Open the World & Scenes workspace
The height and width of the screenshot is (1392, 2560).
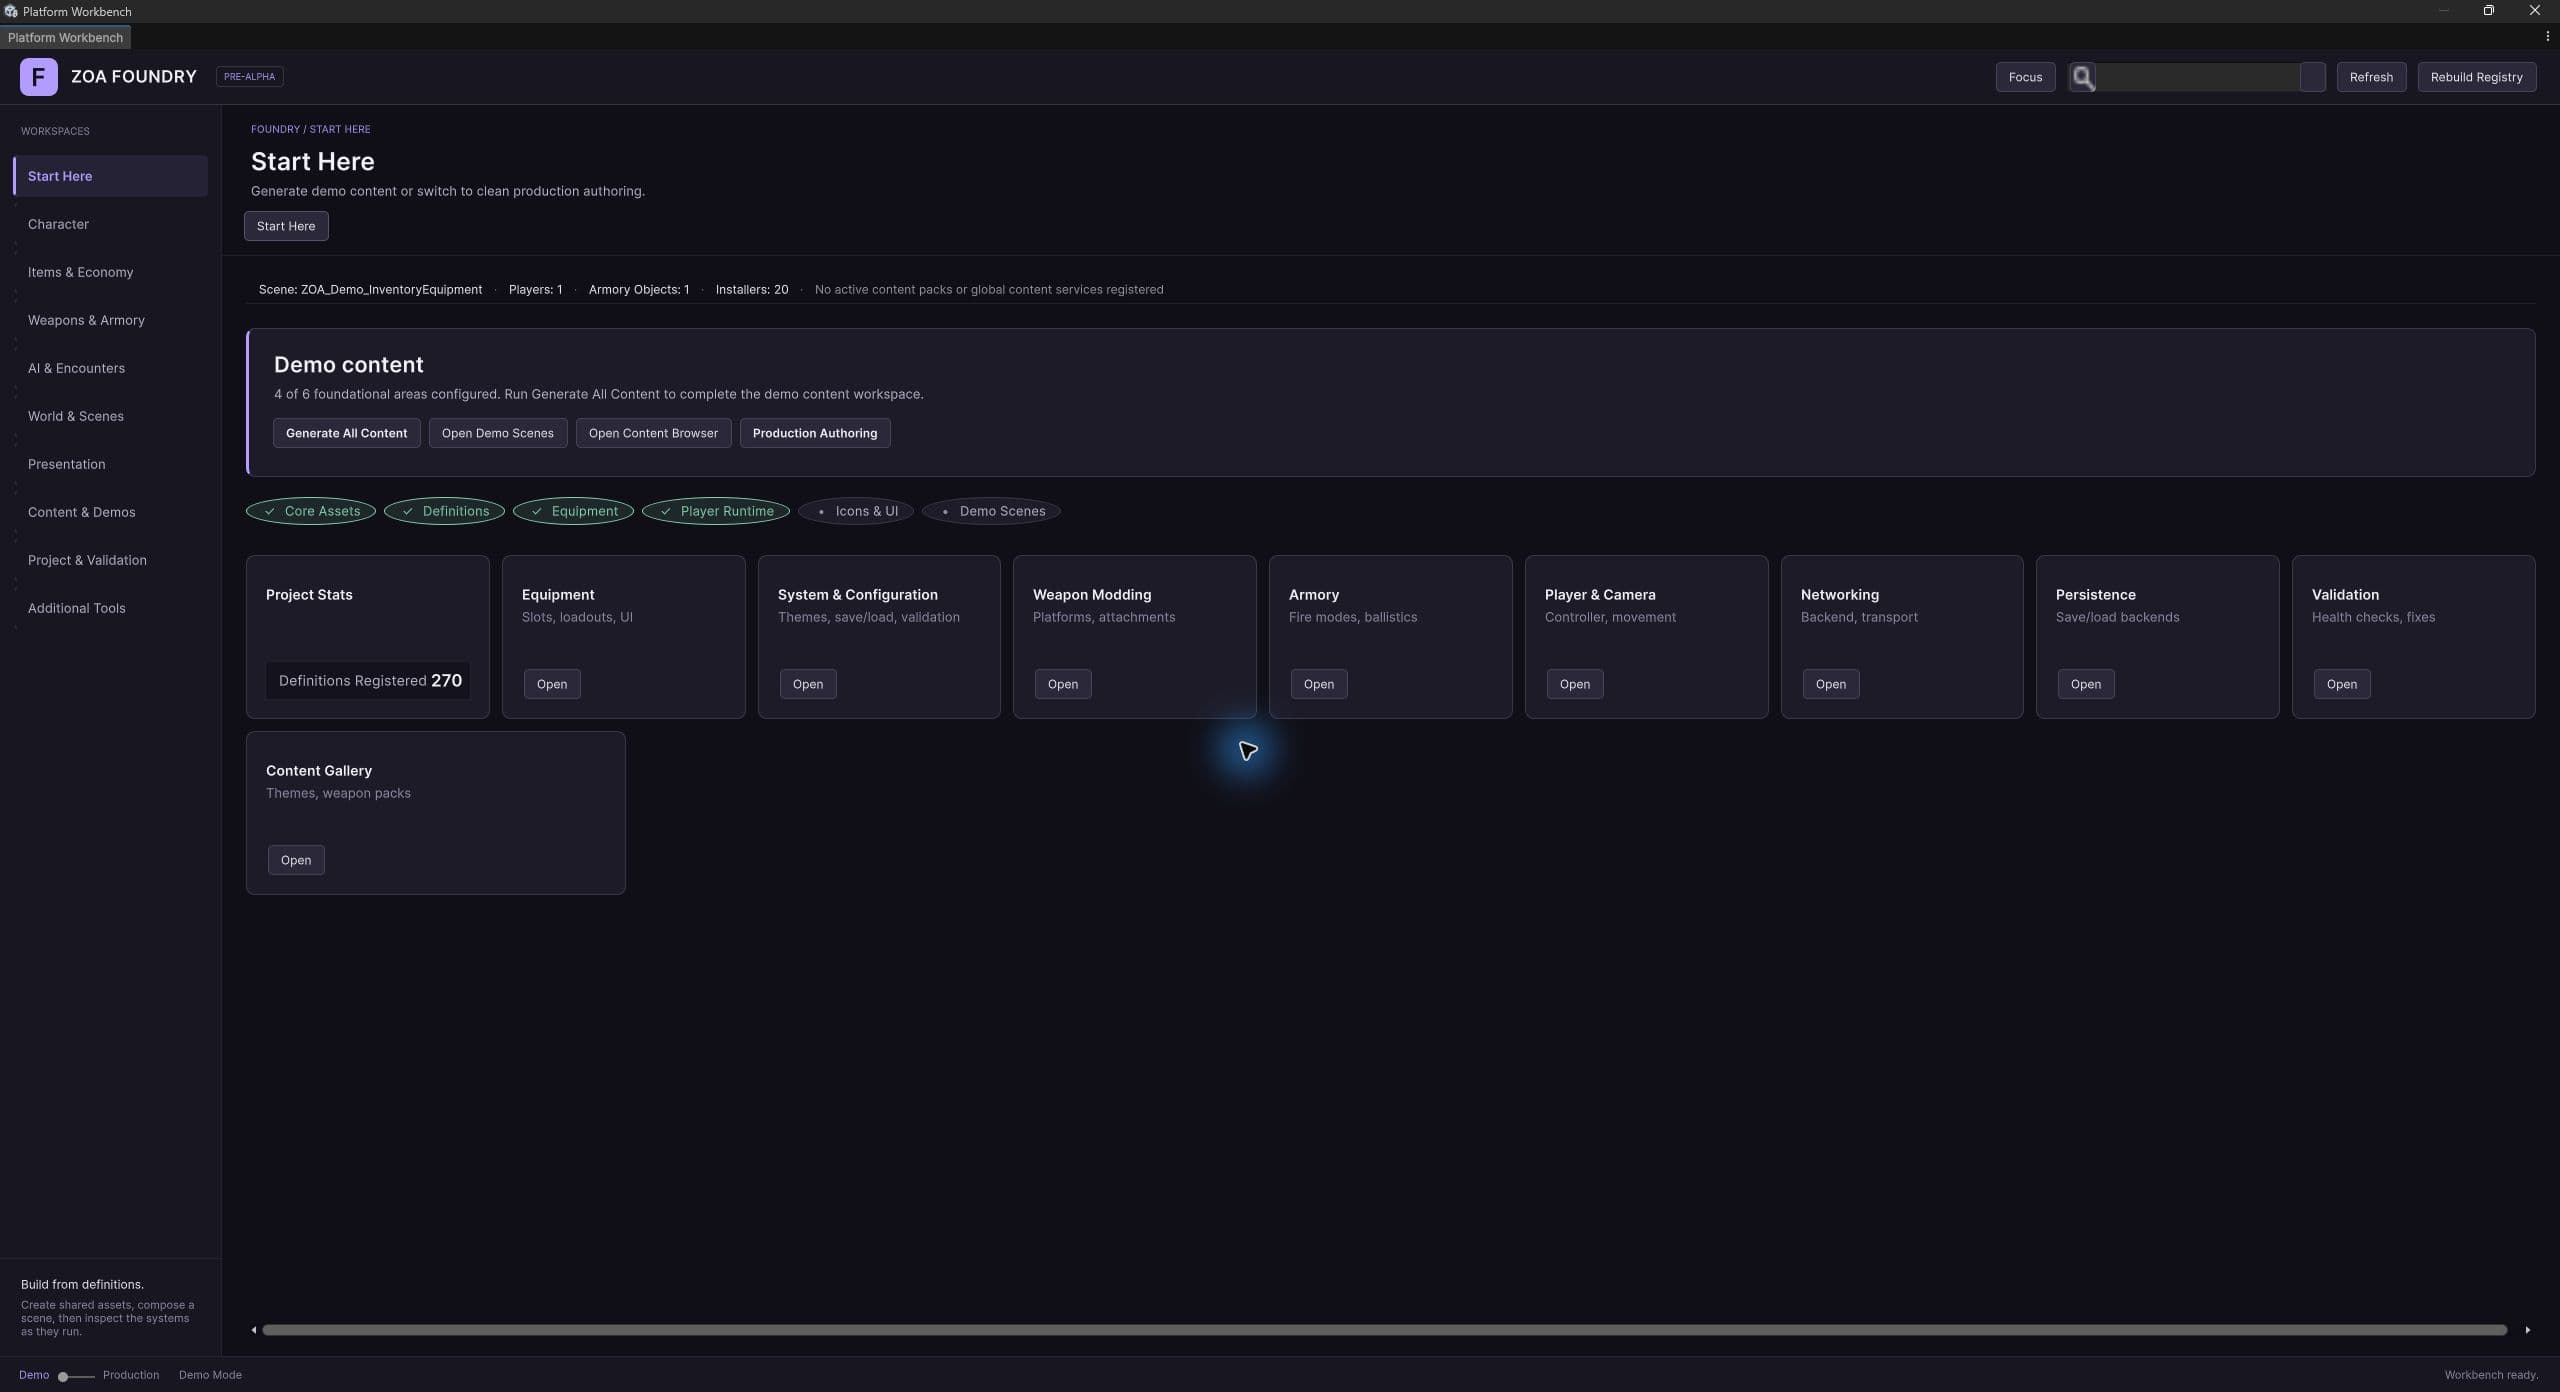[x=110, y=416]
